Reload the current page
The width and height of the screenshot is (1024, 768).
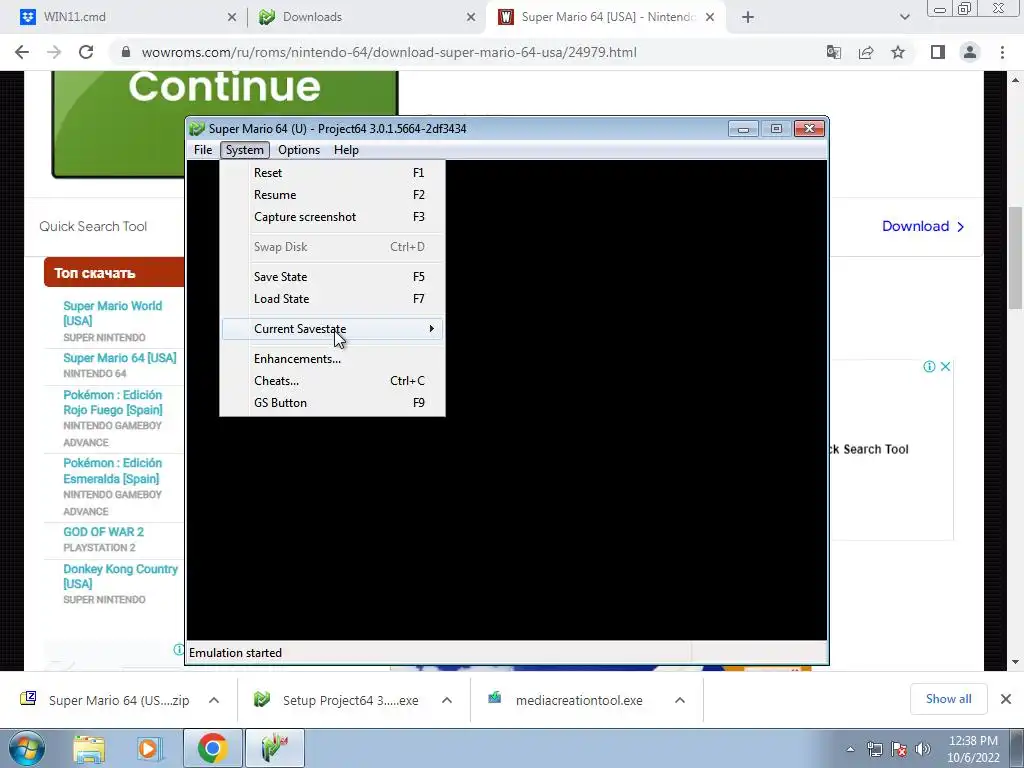[86, 52]
